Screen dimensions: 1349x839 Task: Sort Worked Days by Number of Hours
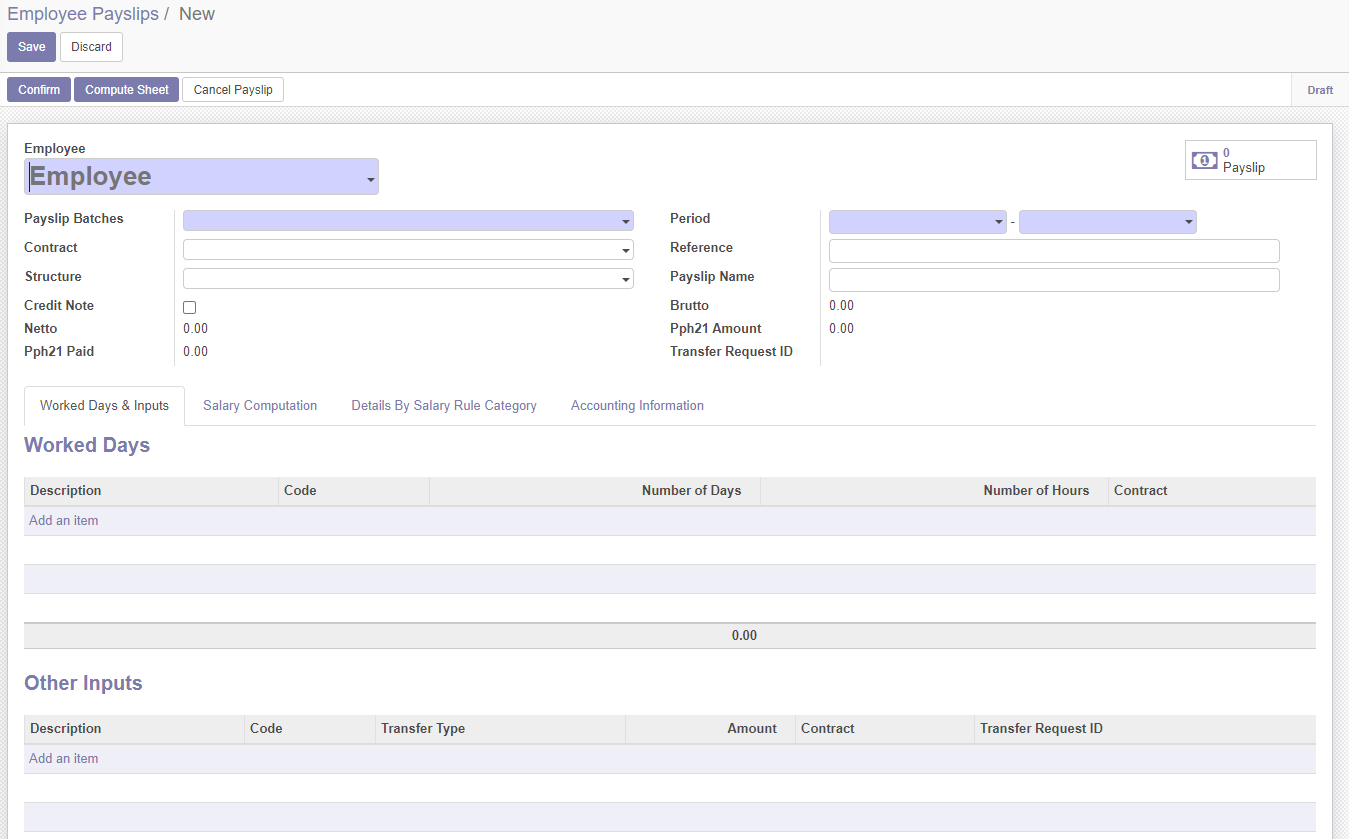(934, 491)
